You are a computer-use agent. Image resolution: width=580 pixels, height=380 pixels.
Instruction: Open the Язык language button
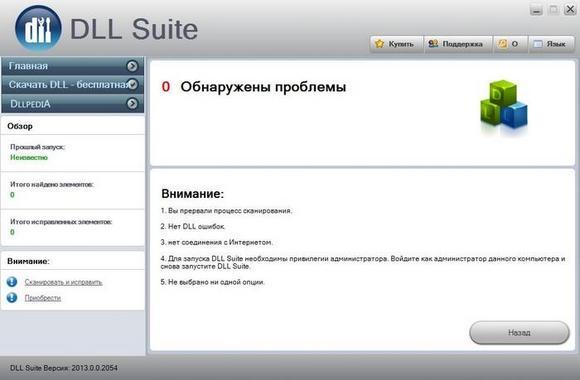[551, 44]
